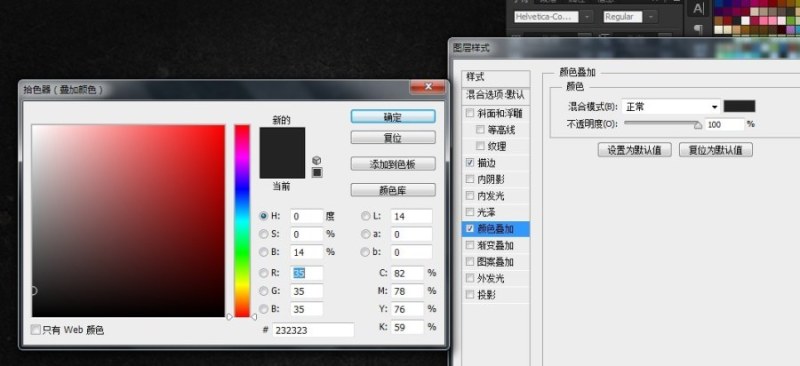Enable the 内阴影 checkbox
Image resolution: width=800 pixels, height=366 pixels.
click(x=470, y=179)
